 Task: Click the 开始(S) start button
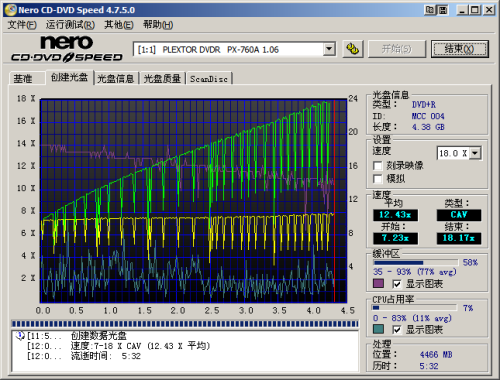click(397, 49)
